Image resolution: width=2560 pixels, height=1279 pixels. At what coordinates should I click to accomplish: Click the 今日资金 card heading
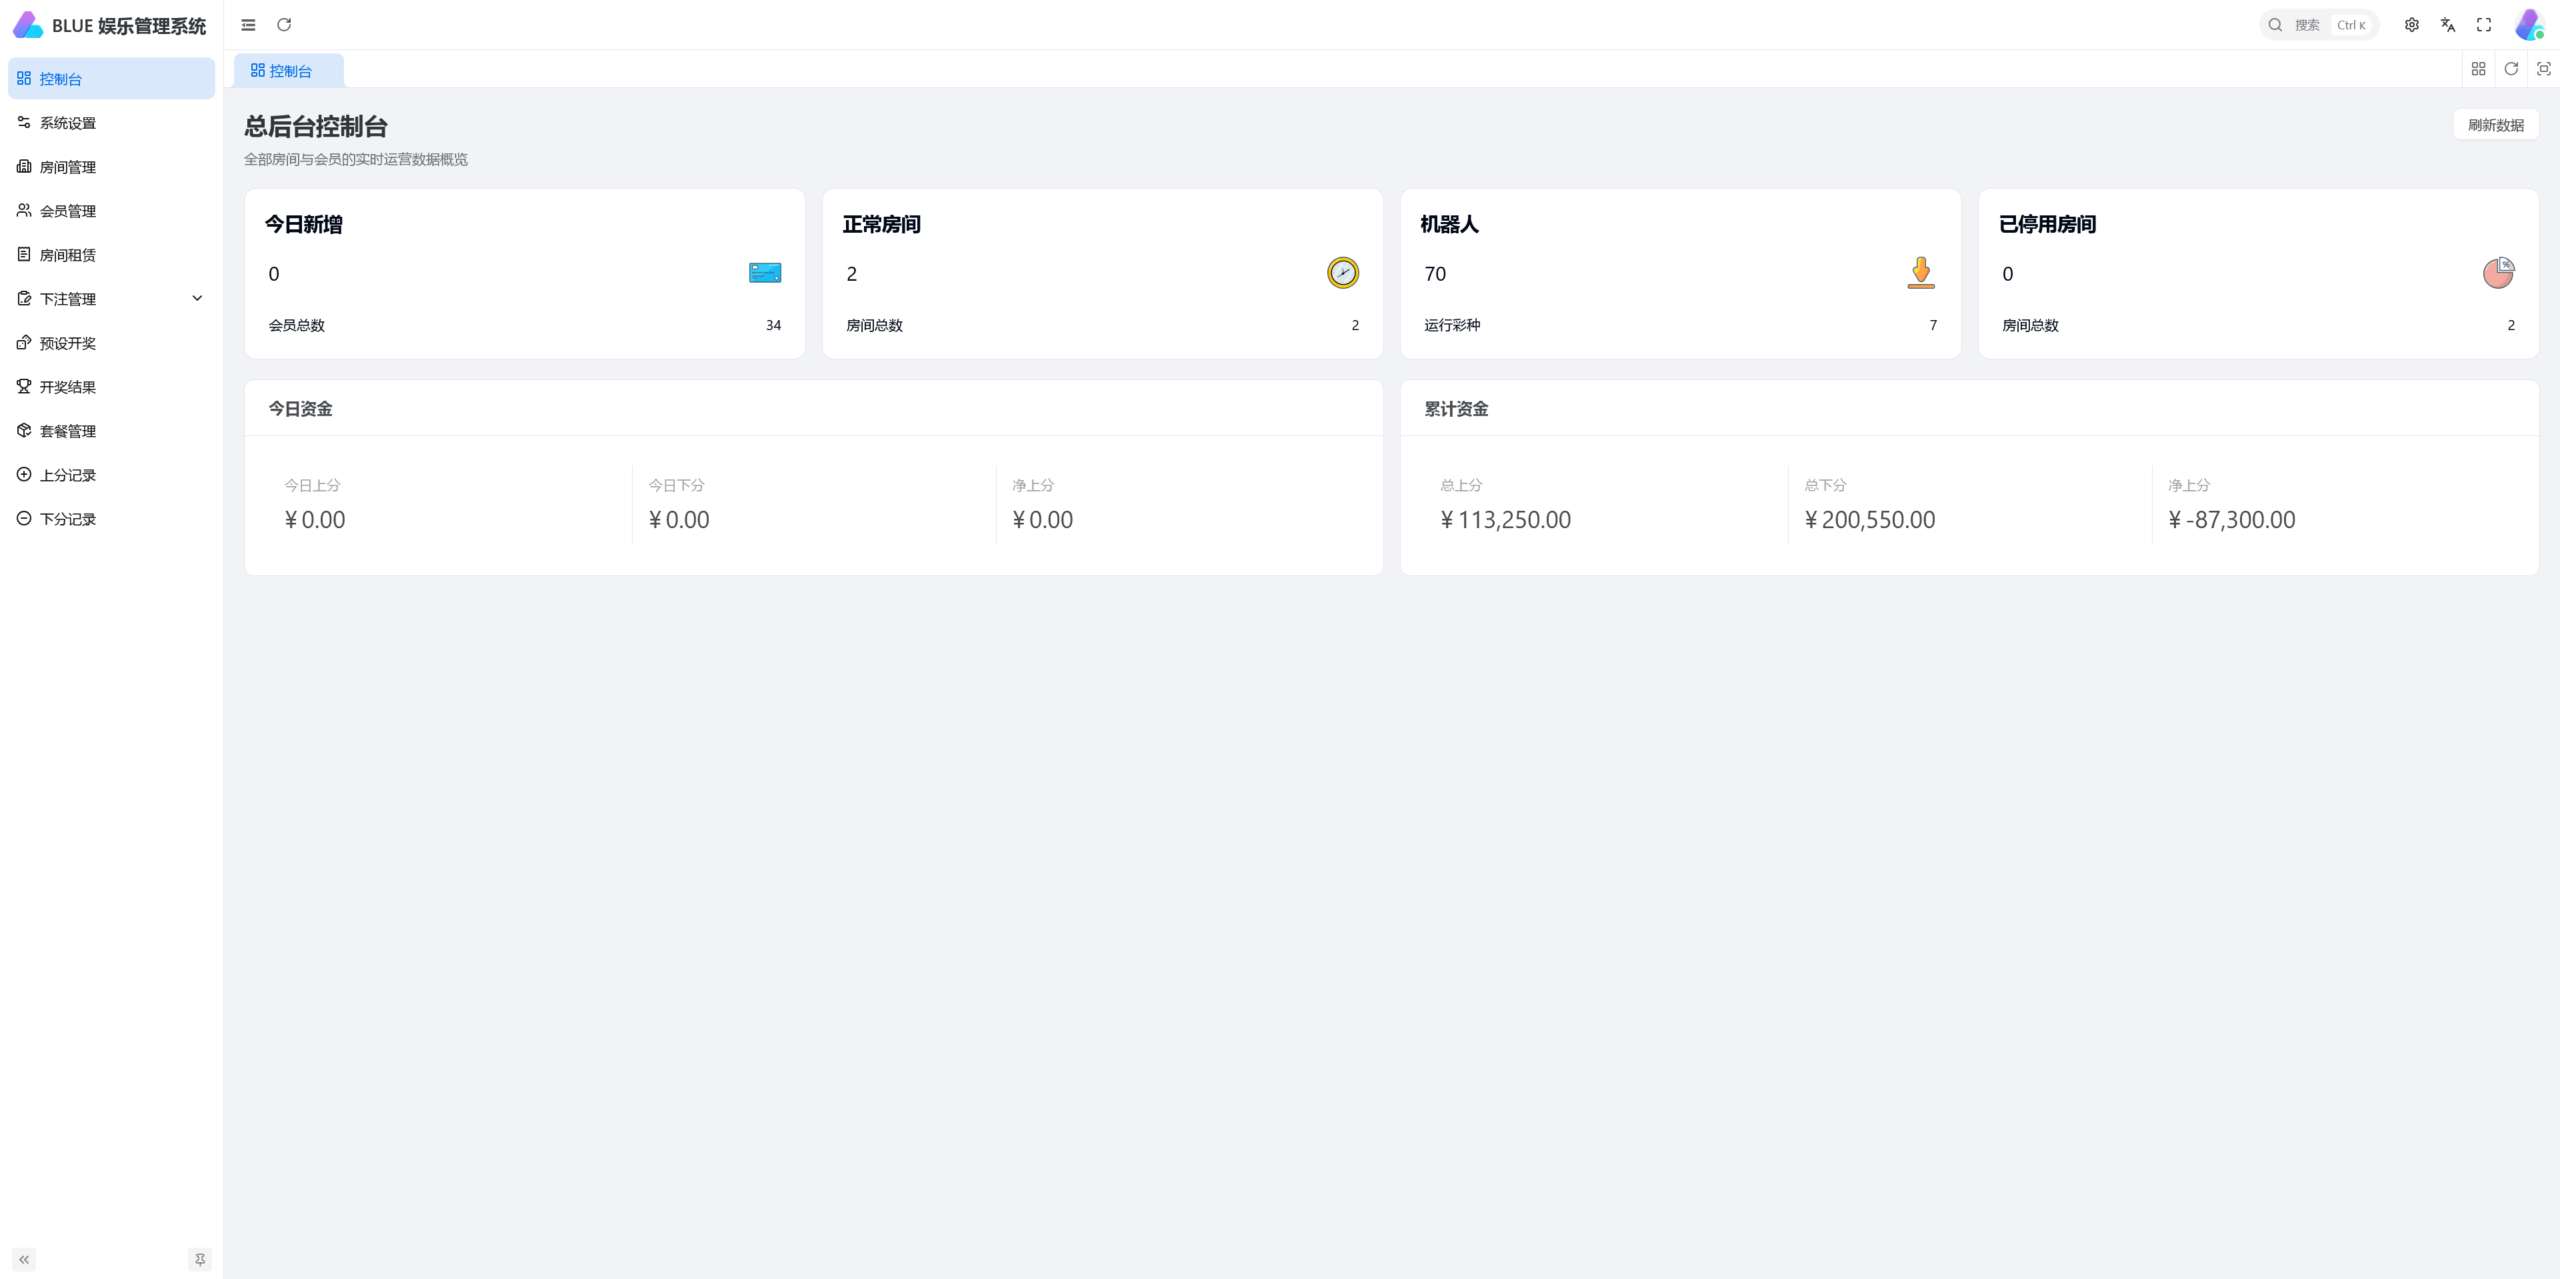300,409
